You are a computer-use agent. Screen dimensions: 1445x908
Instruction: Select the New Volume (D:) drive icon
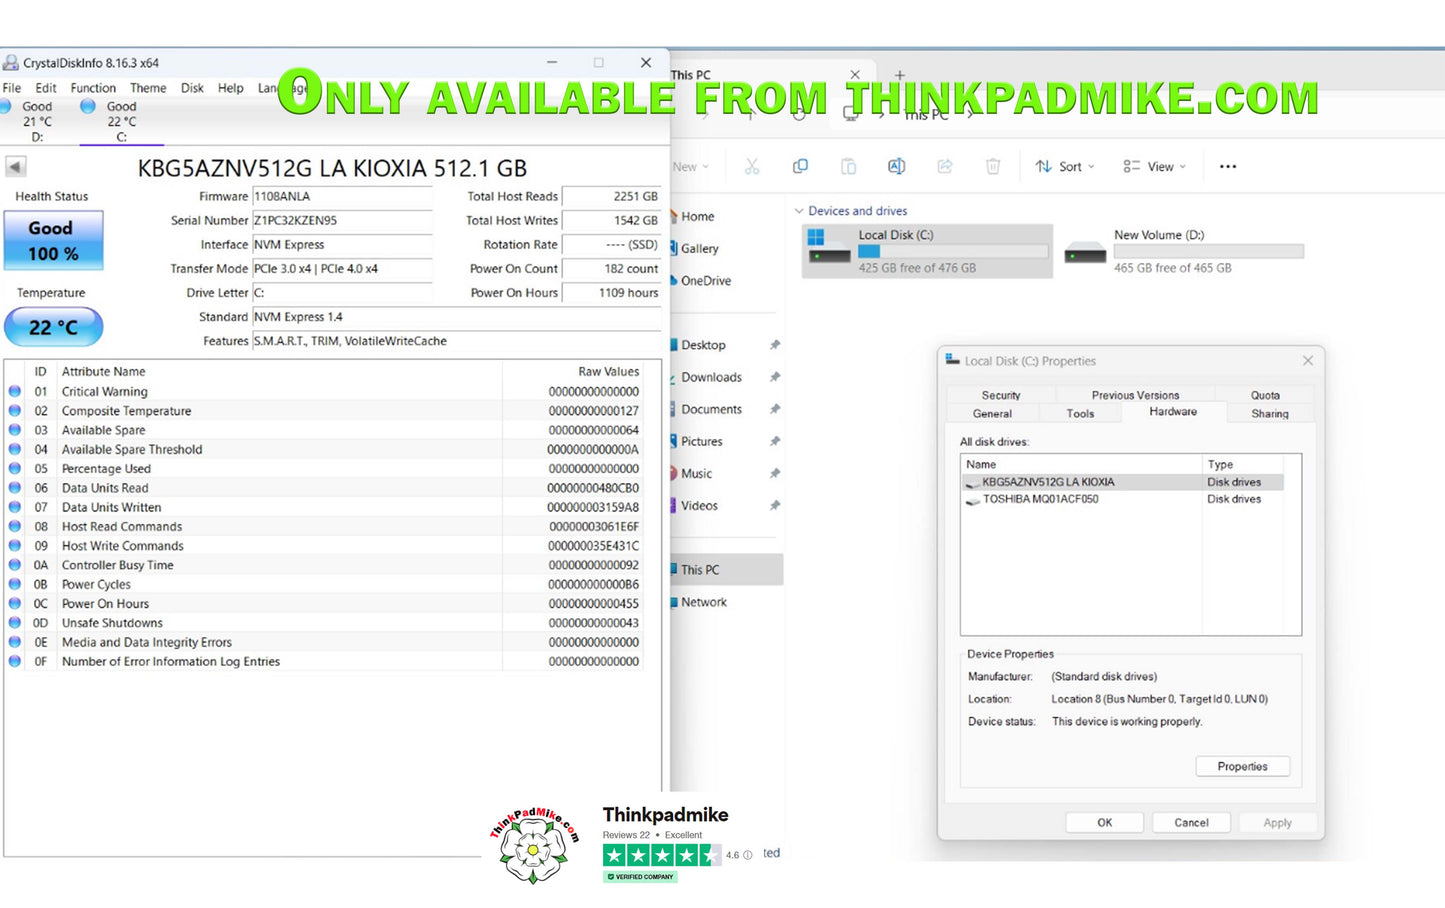coord(1085,251)
